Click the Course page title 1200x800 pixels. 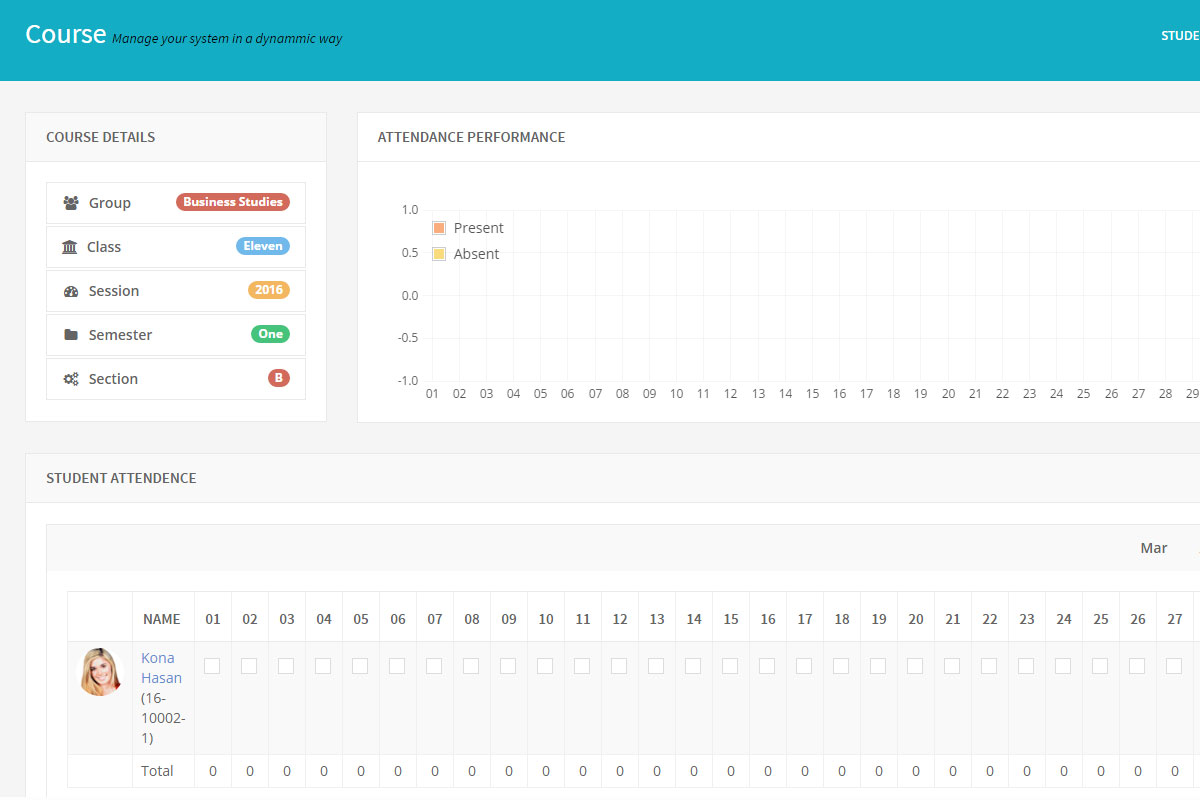point(66,34)
